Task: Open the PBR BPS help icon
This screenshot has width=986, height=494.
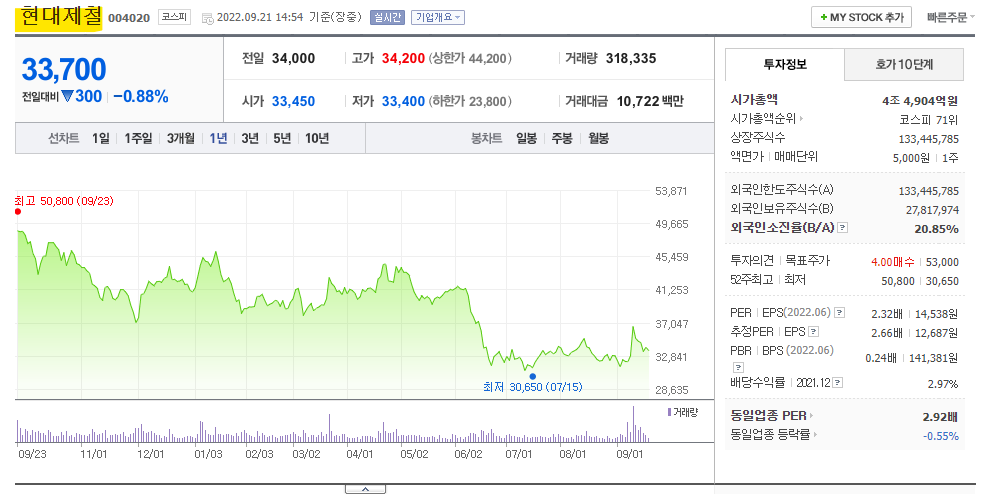Action: [738, 367]
